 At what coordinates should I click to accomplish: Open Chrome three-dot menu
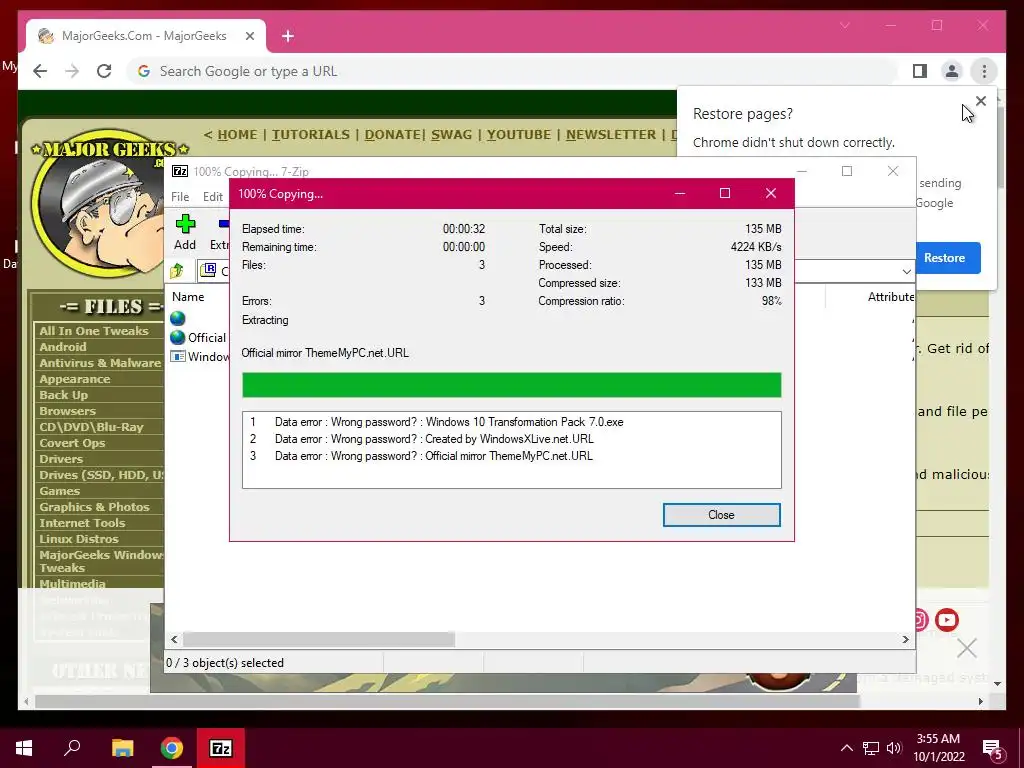[x=984, y=71]
